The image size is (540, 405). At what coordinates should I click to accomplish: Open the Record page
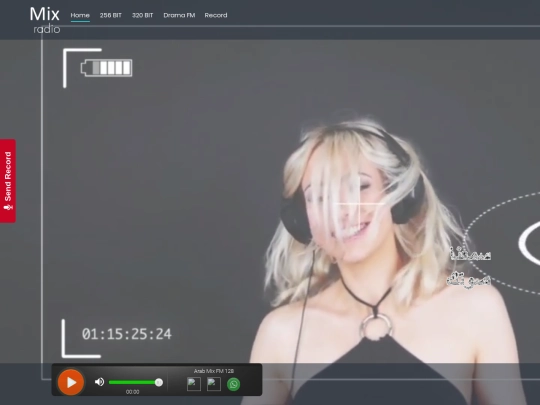[x=216, y=15]
